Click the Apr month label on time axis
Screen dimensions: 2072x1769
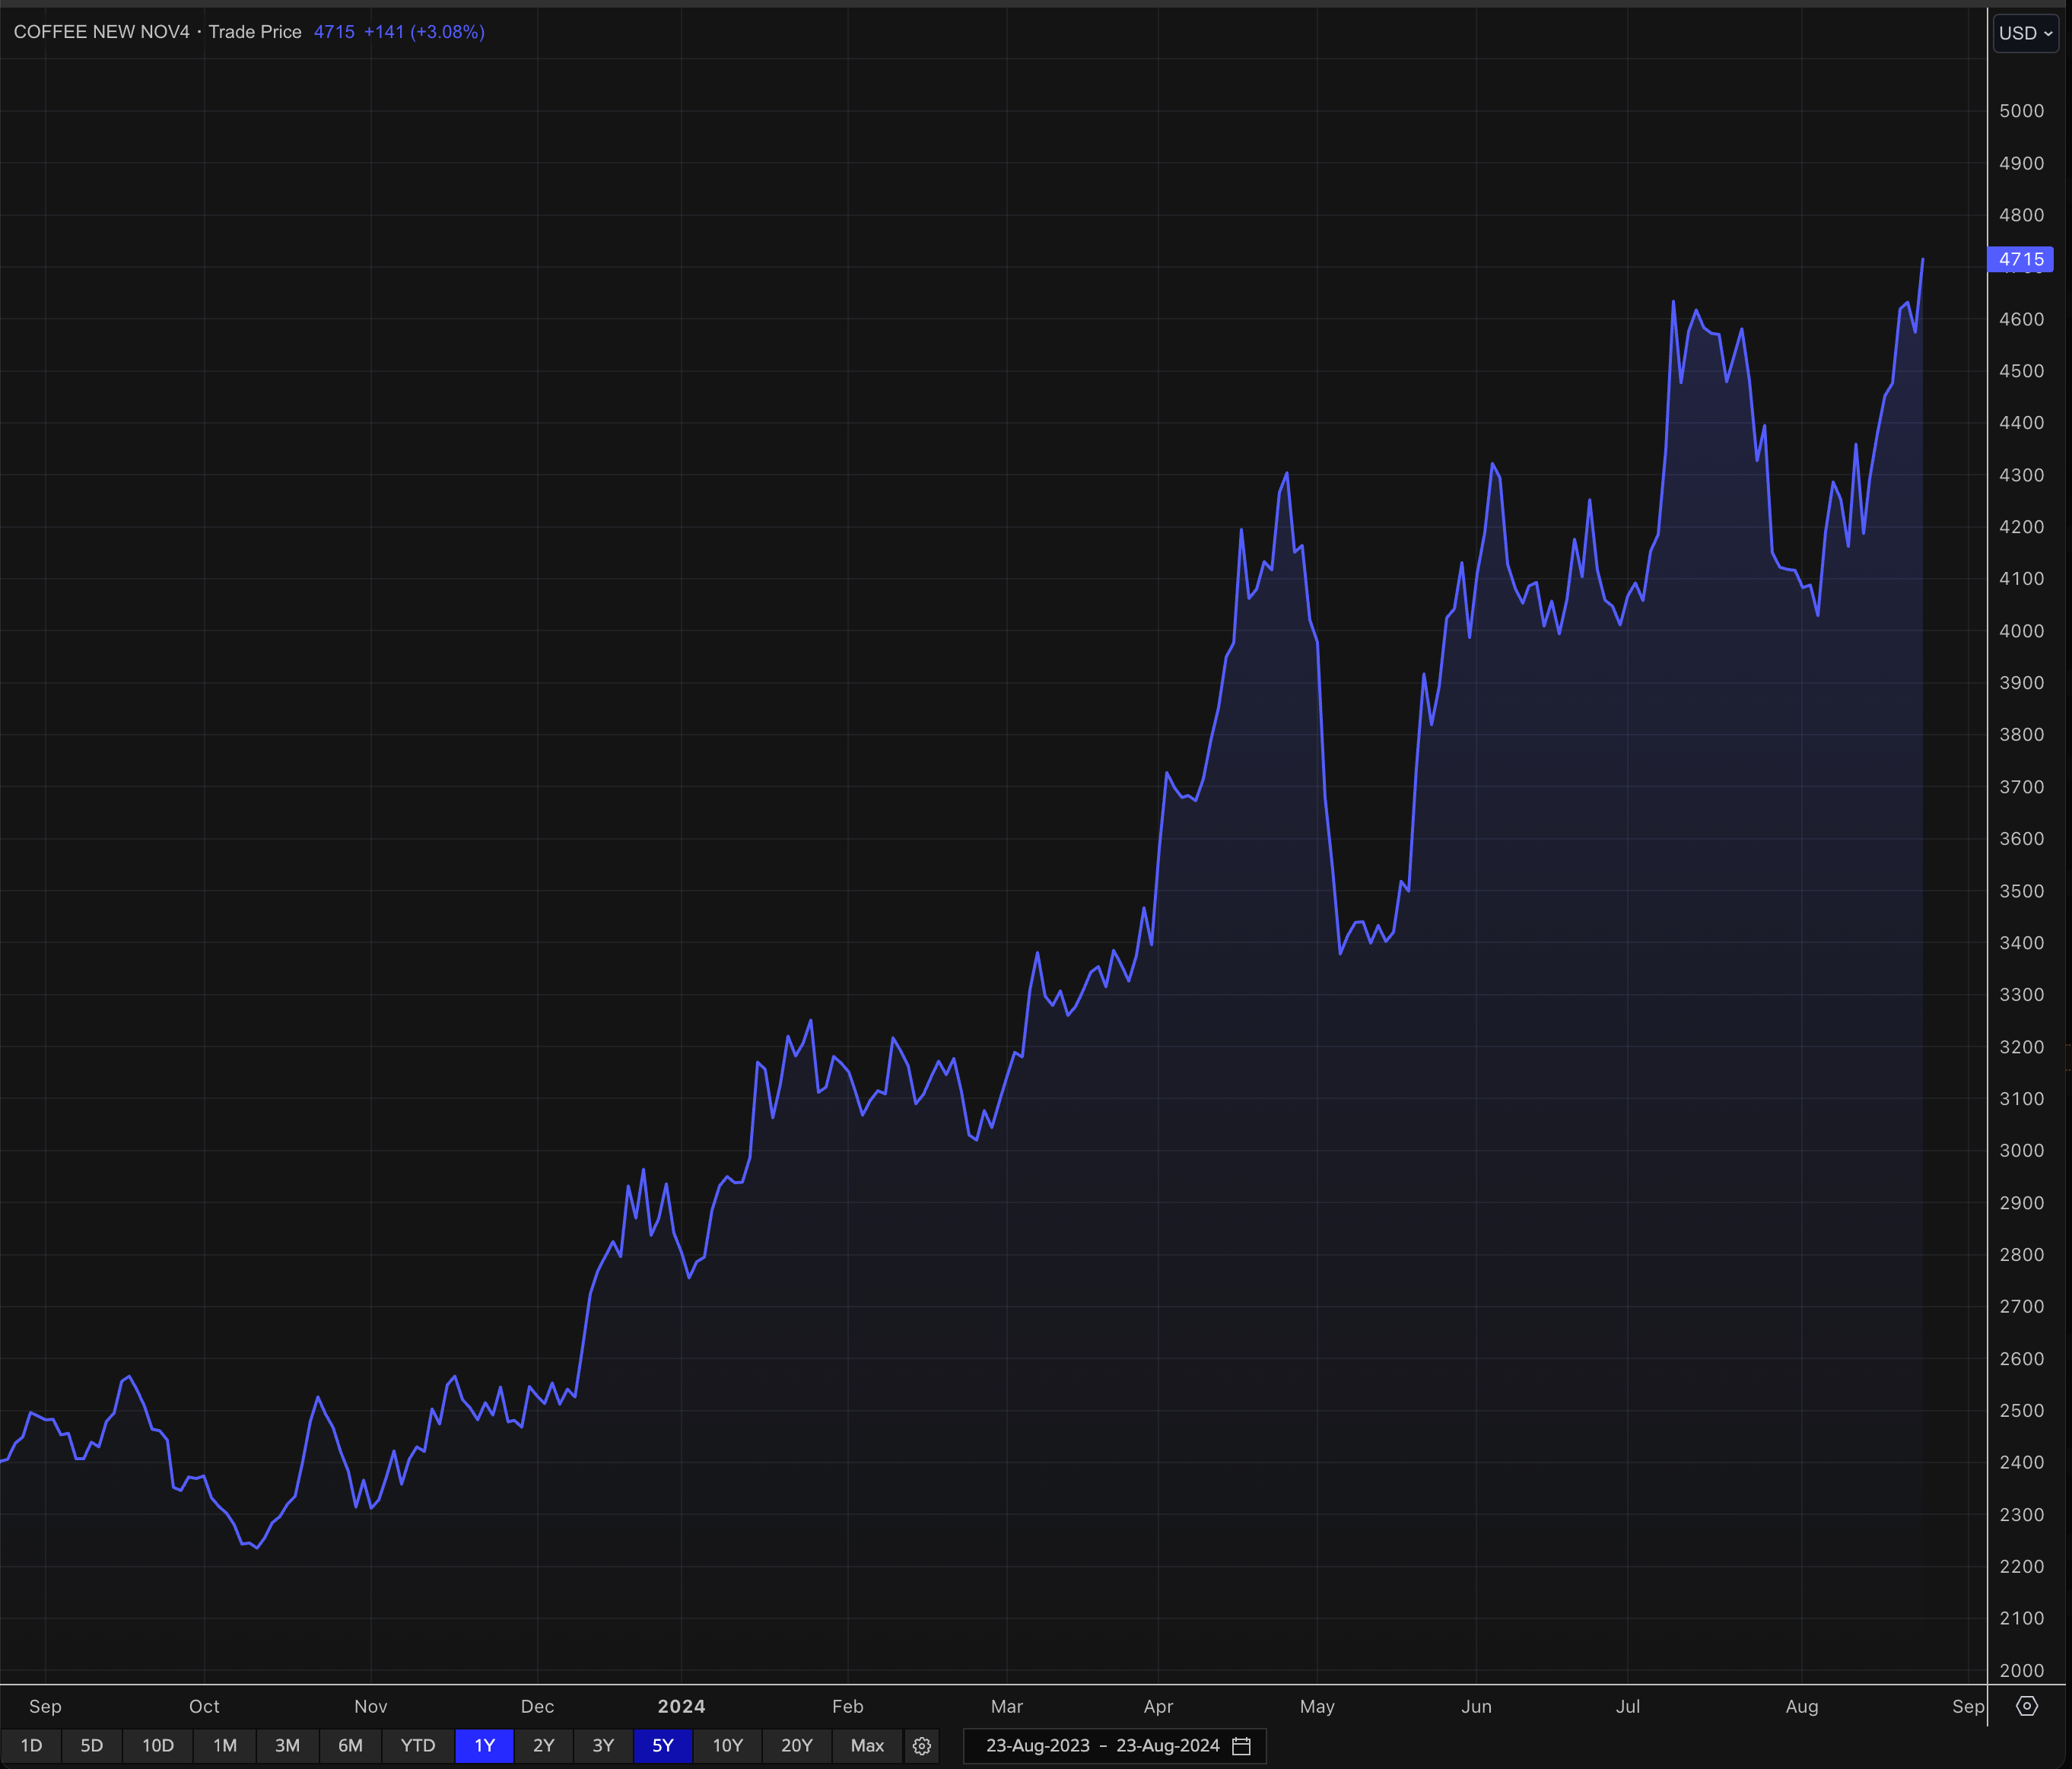click(x=1158, y=1706)
